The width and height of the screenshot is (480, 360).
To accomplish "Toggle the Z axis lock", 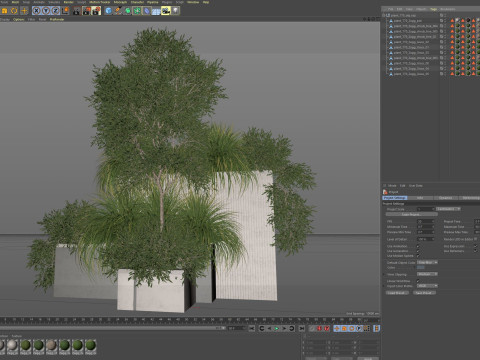I will pyautogui.click(x=55, y=11).
